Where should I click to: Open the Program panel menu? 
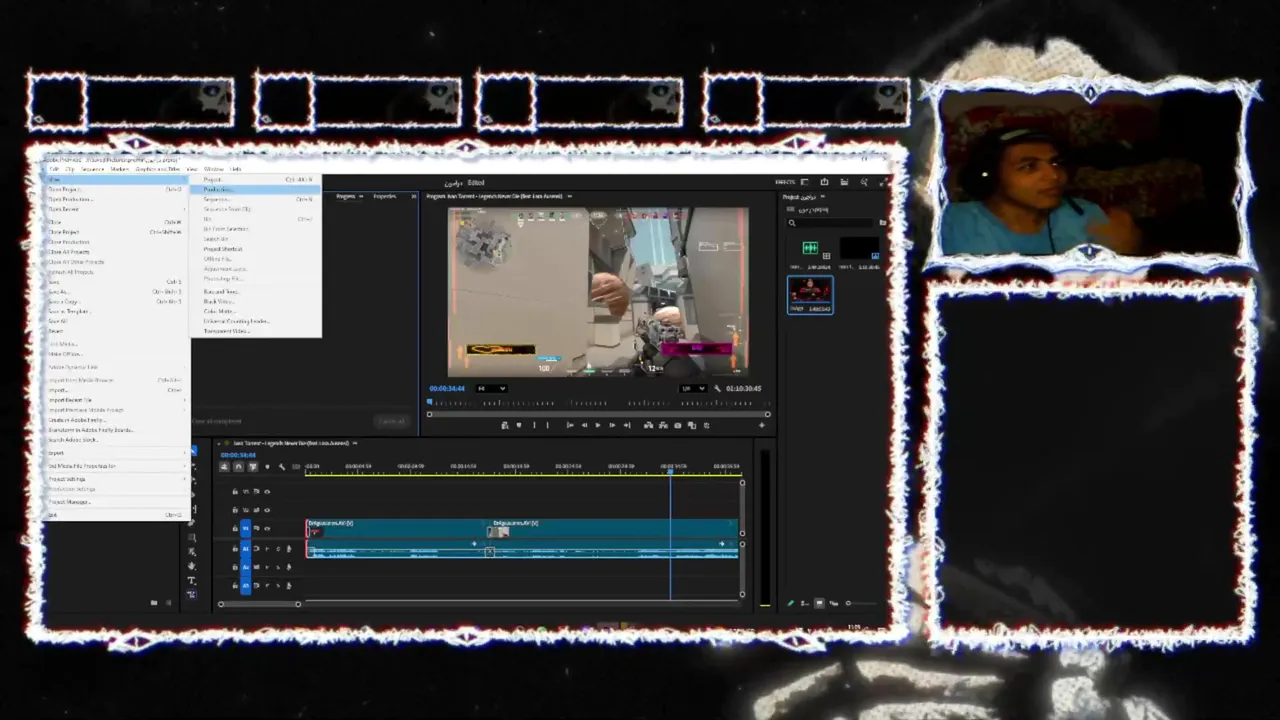pos(570,196)
